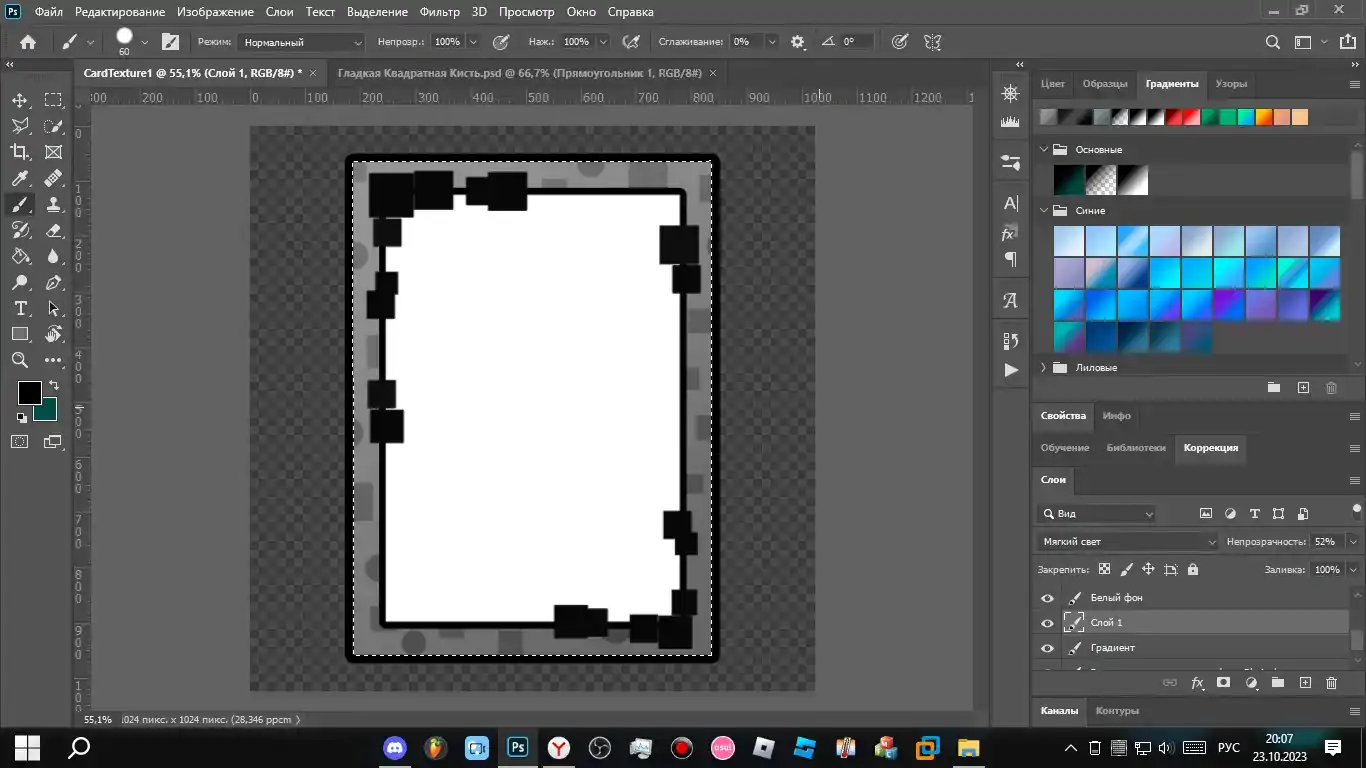This screenshot has height=768, width=1366.
Task: Delete layer using the trash icon in Layers panel
Action: (x=1331, y=683)
